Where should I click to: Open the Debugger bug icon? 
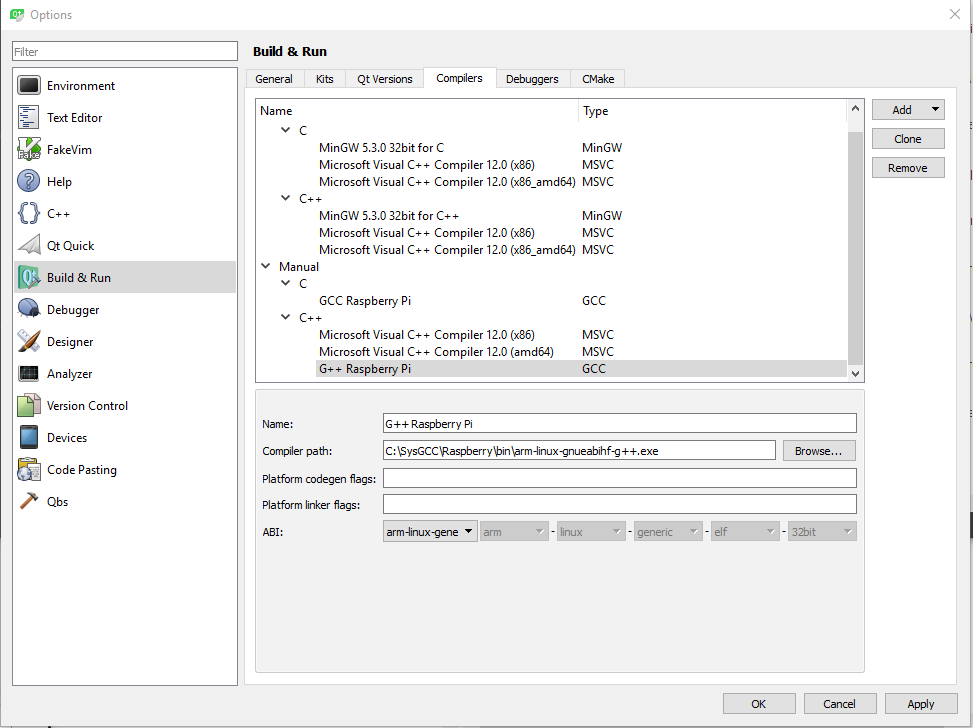coord(29,309)
